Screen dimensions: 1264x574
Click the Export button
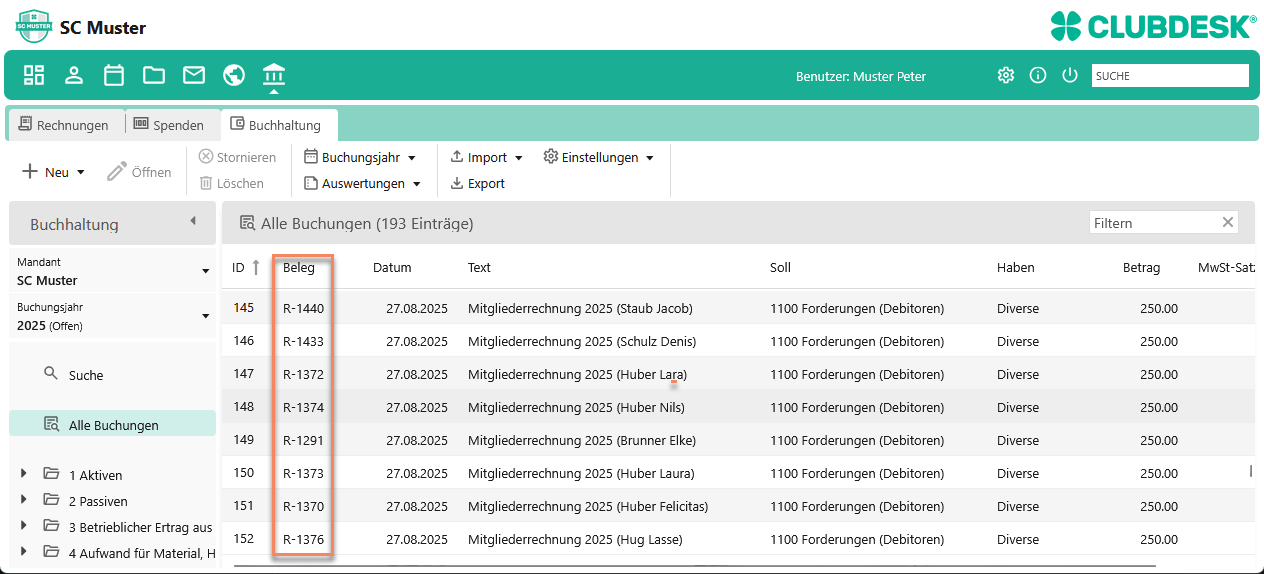click(478, 183)
